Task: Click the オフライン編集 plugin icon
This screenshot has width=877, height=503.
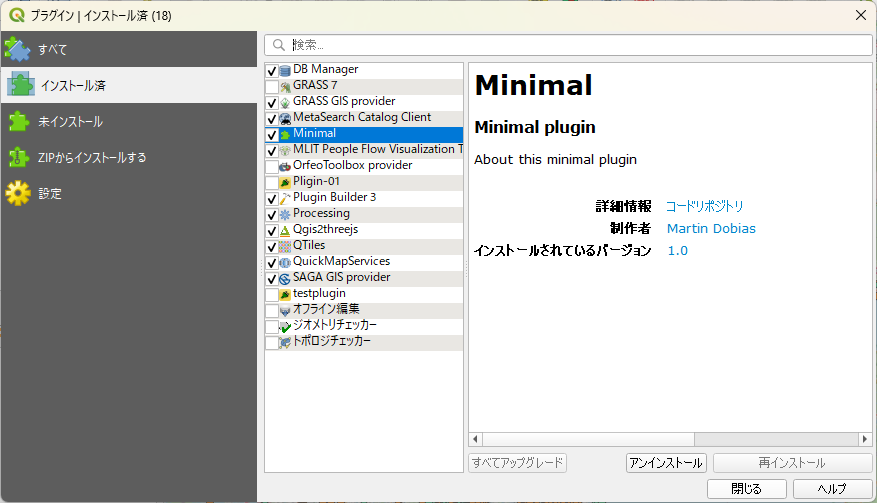Action: [285, 311]
